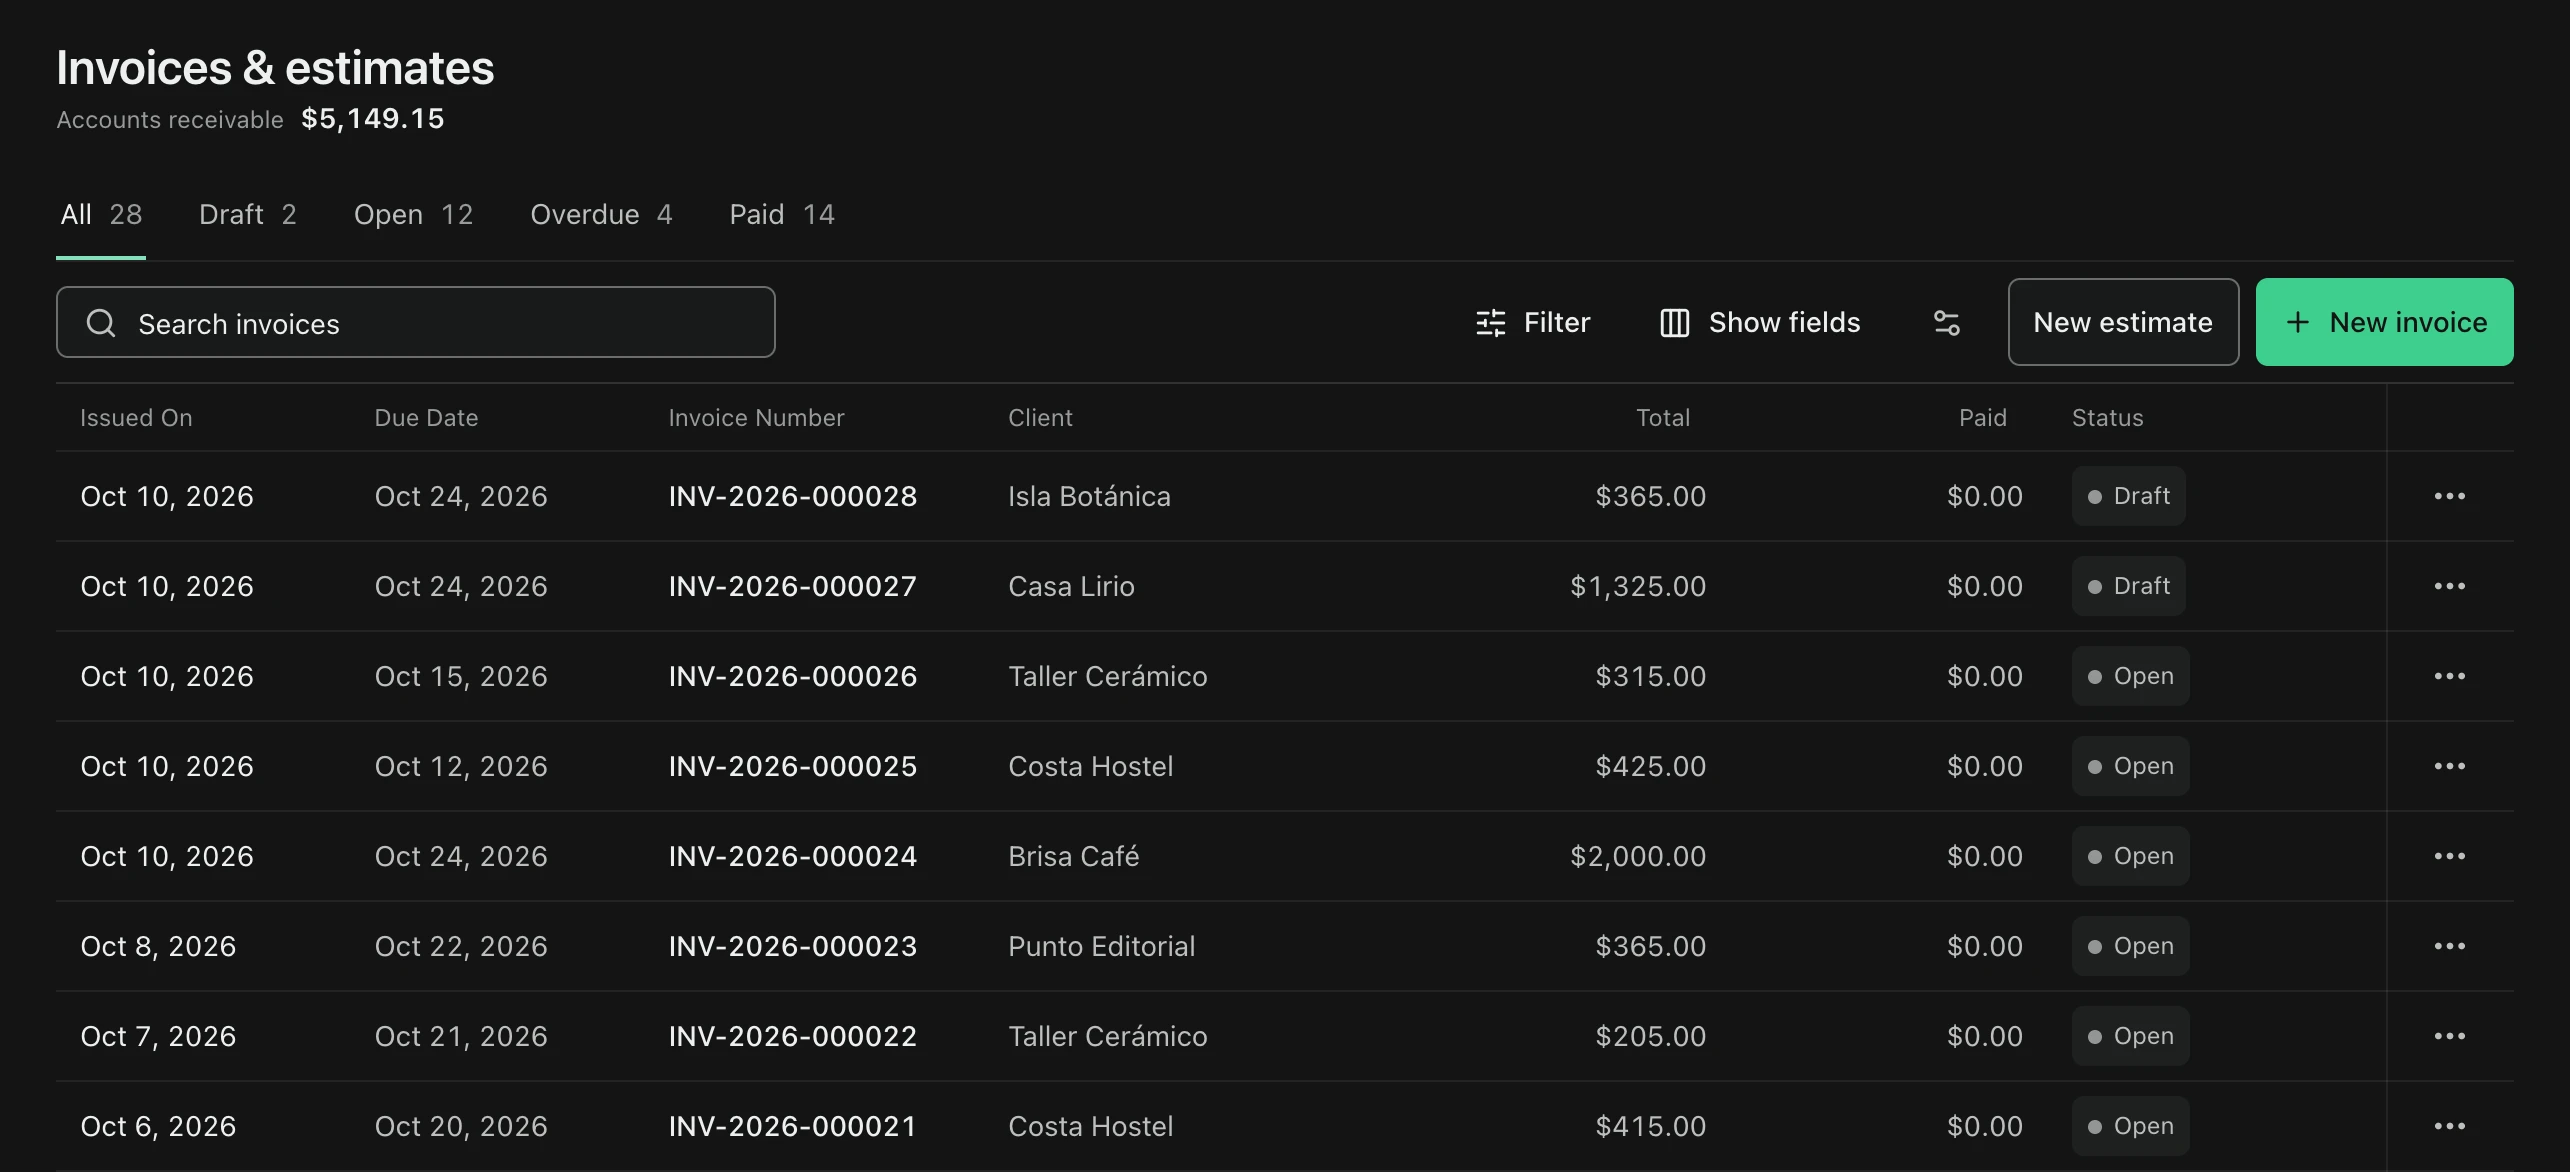Screen dimensions: 2570x1172
Task: Create a New estimate
Action: [x=2123, y=322]
